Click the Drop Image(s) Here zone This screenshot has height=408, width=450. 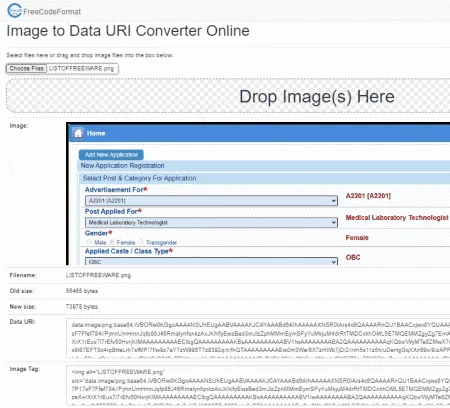(x=228, y=96)
